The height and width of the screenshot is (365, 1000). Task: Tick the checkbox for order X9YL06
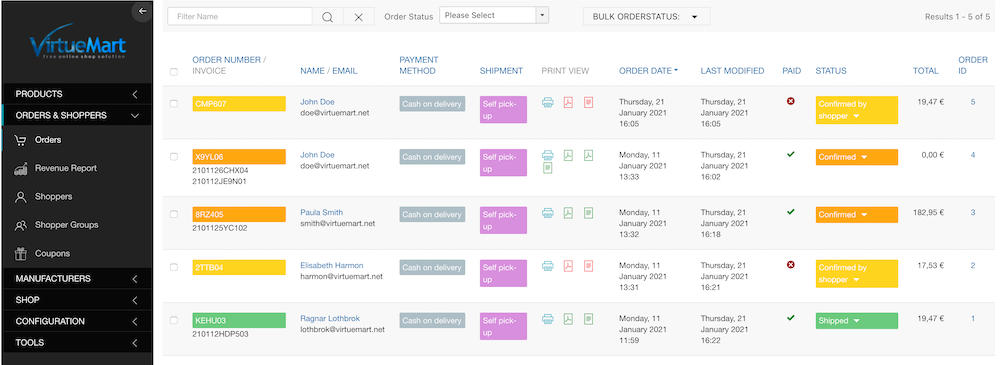173,156
